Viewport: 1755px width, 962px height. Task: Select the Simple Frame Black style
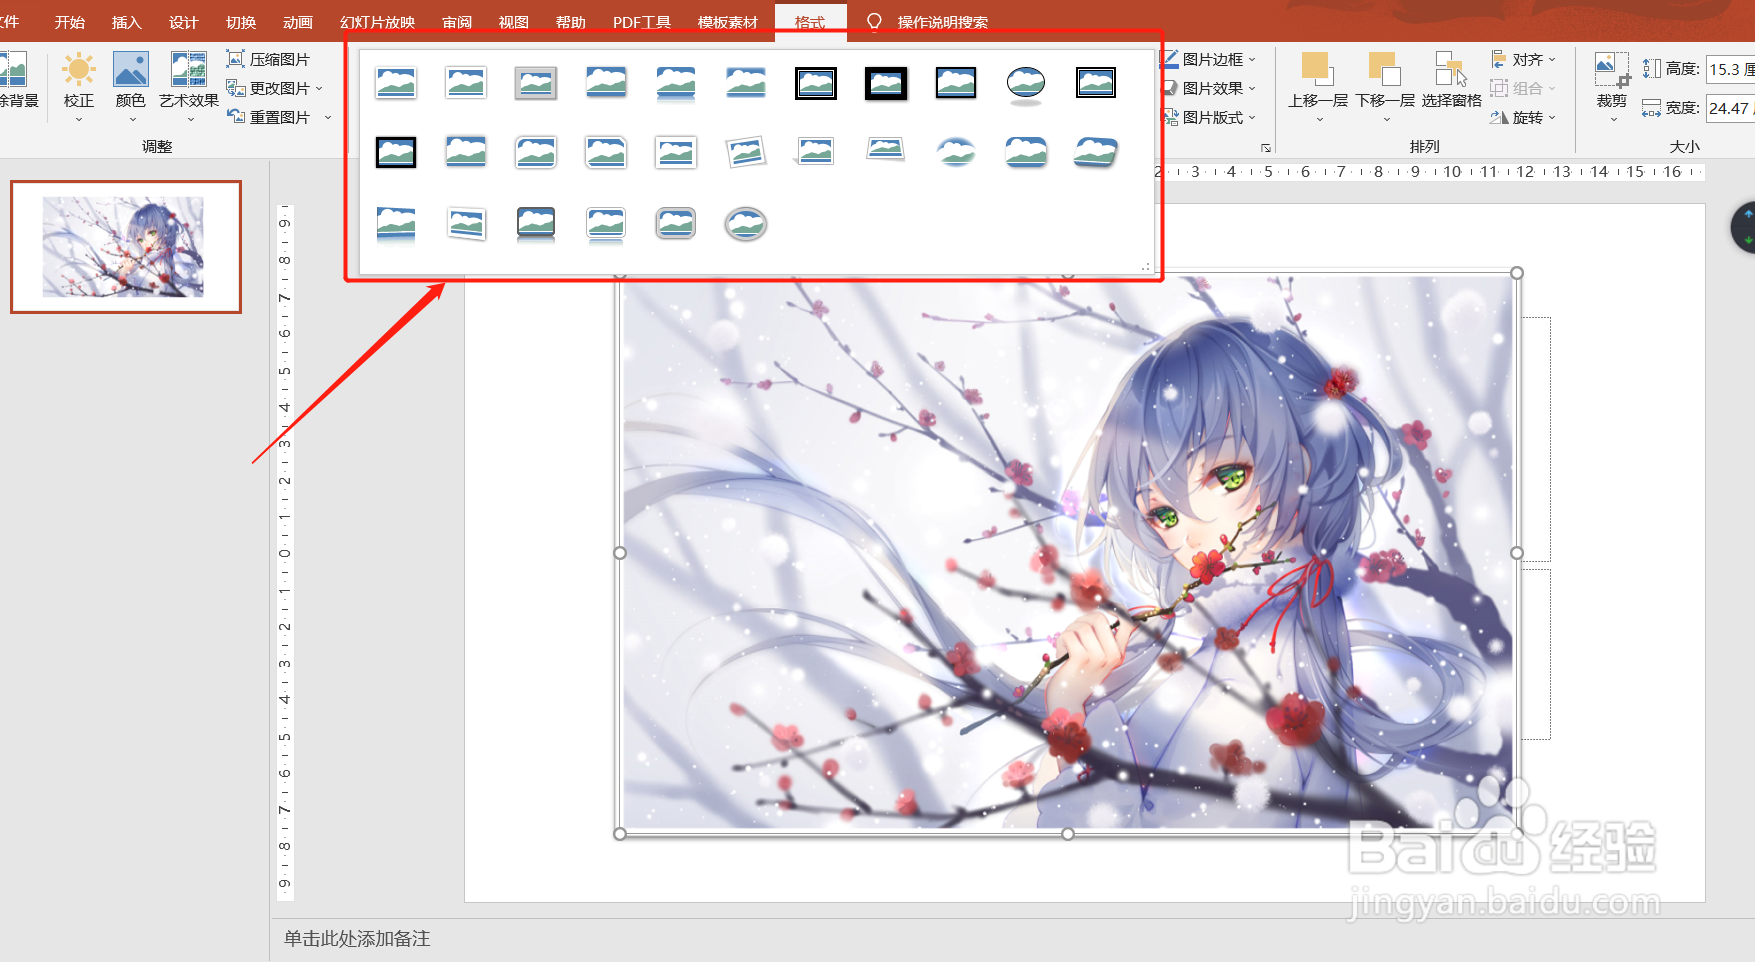pos(956,83)
